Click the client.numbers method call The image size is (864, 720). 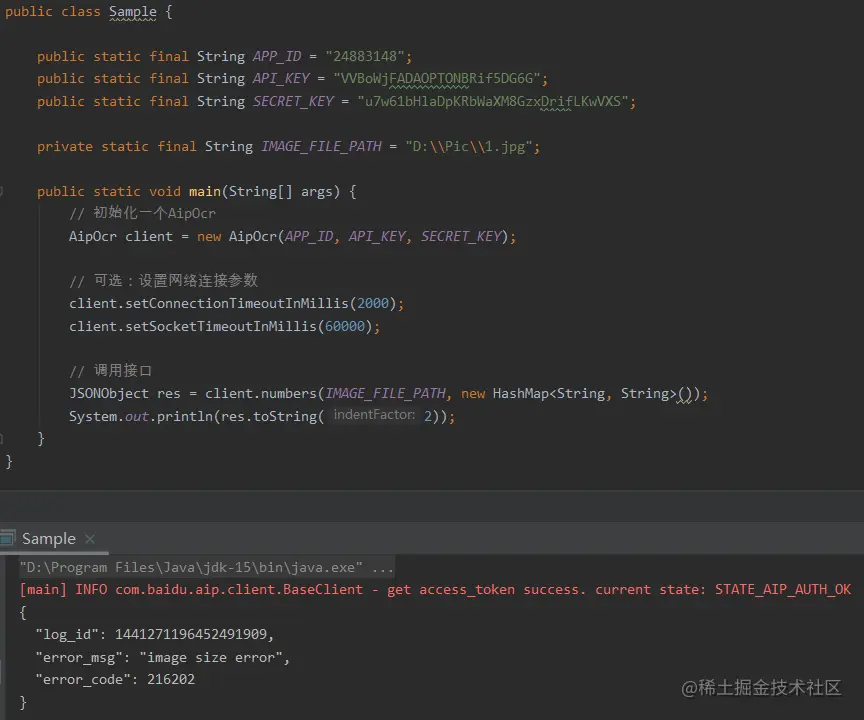pos(261,393)
